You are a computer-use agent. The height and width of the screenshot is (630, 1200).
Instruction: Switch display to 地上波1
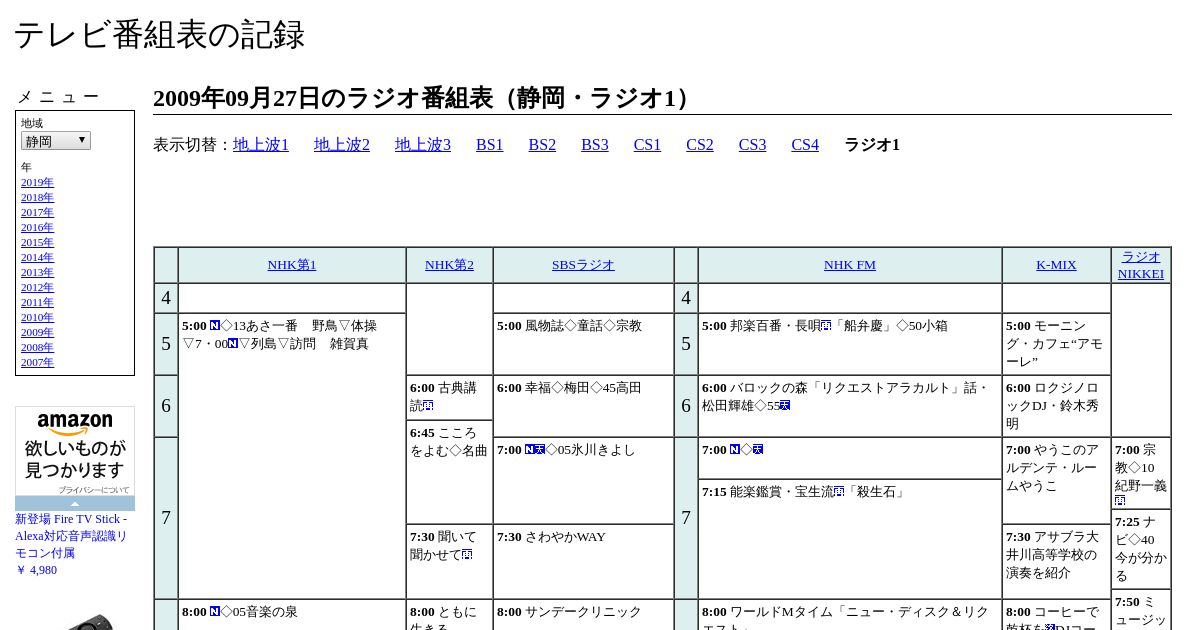coord(261,145)
